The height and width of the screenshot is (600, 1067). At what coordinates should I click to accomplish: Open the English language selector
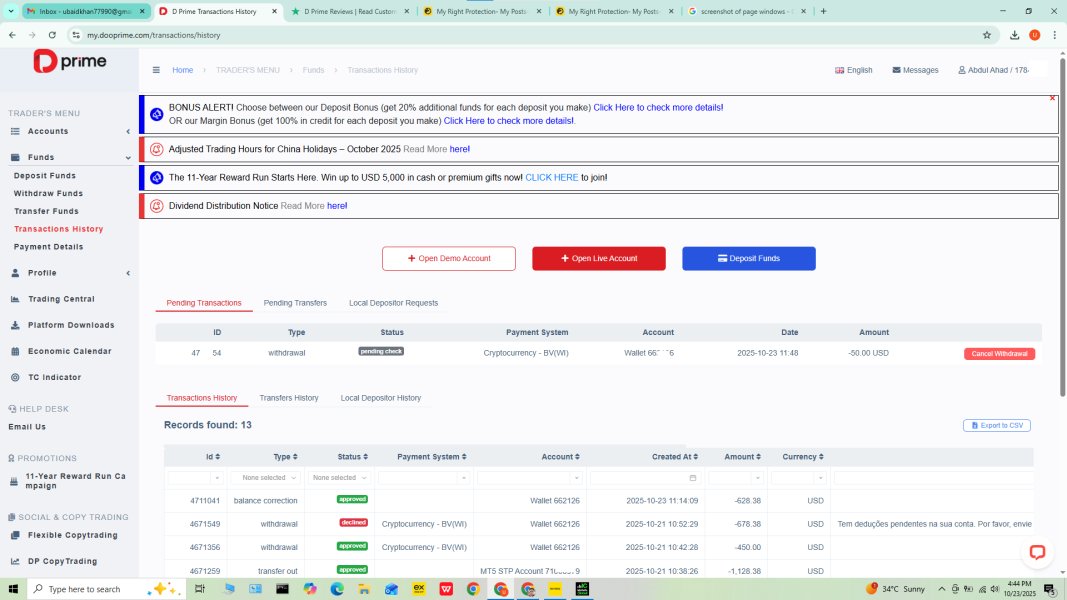pyautogui.click(x=853, y=70)
